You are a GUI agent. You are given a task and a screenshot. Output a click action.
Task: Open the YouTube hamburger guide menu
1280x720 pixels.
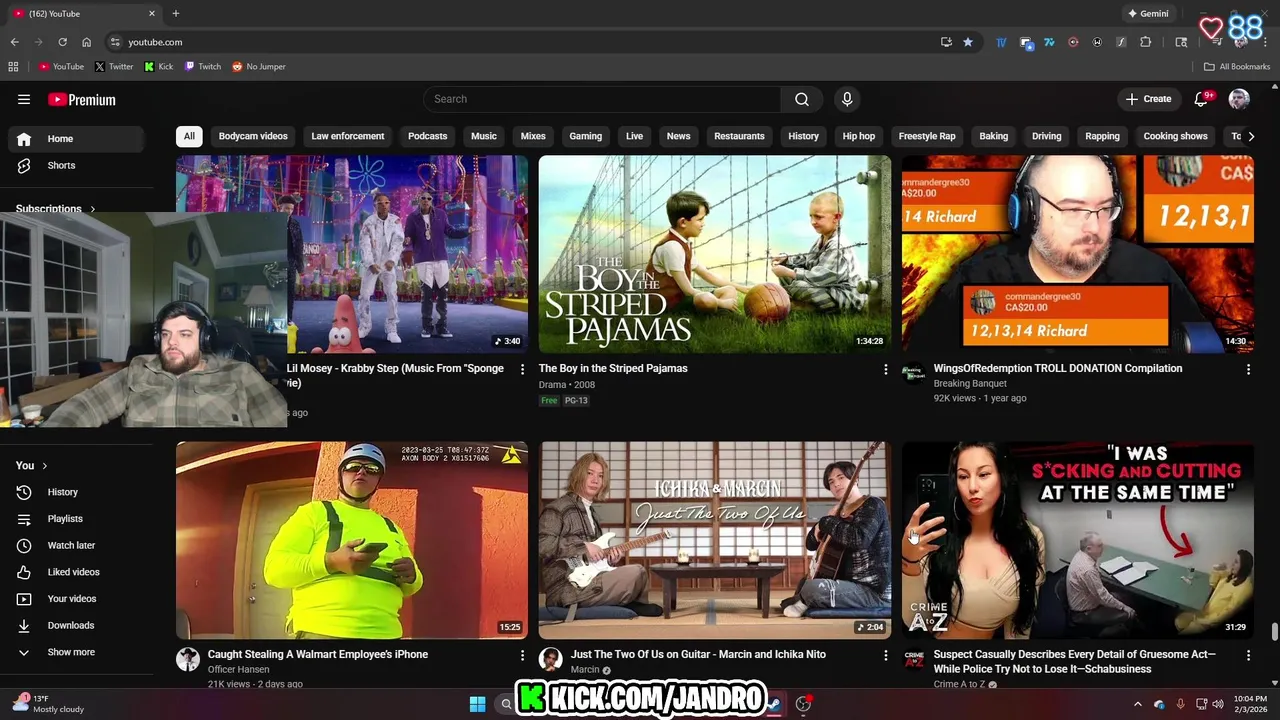[24, 99]
